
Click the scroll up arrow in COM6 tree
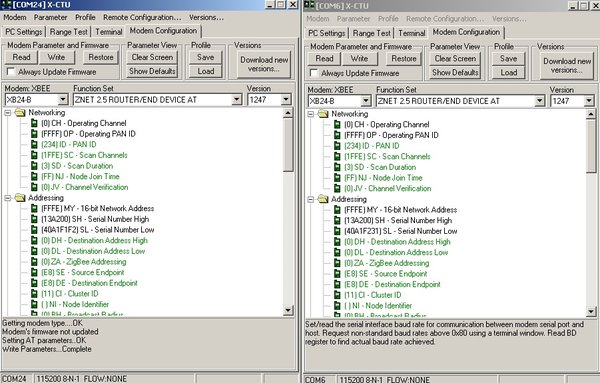coord(591,114)
